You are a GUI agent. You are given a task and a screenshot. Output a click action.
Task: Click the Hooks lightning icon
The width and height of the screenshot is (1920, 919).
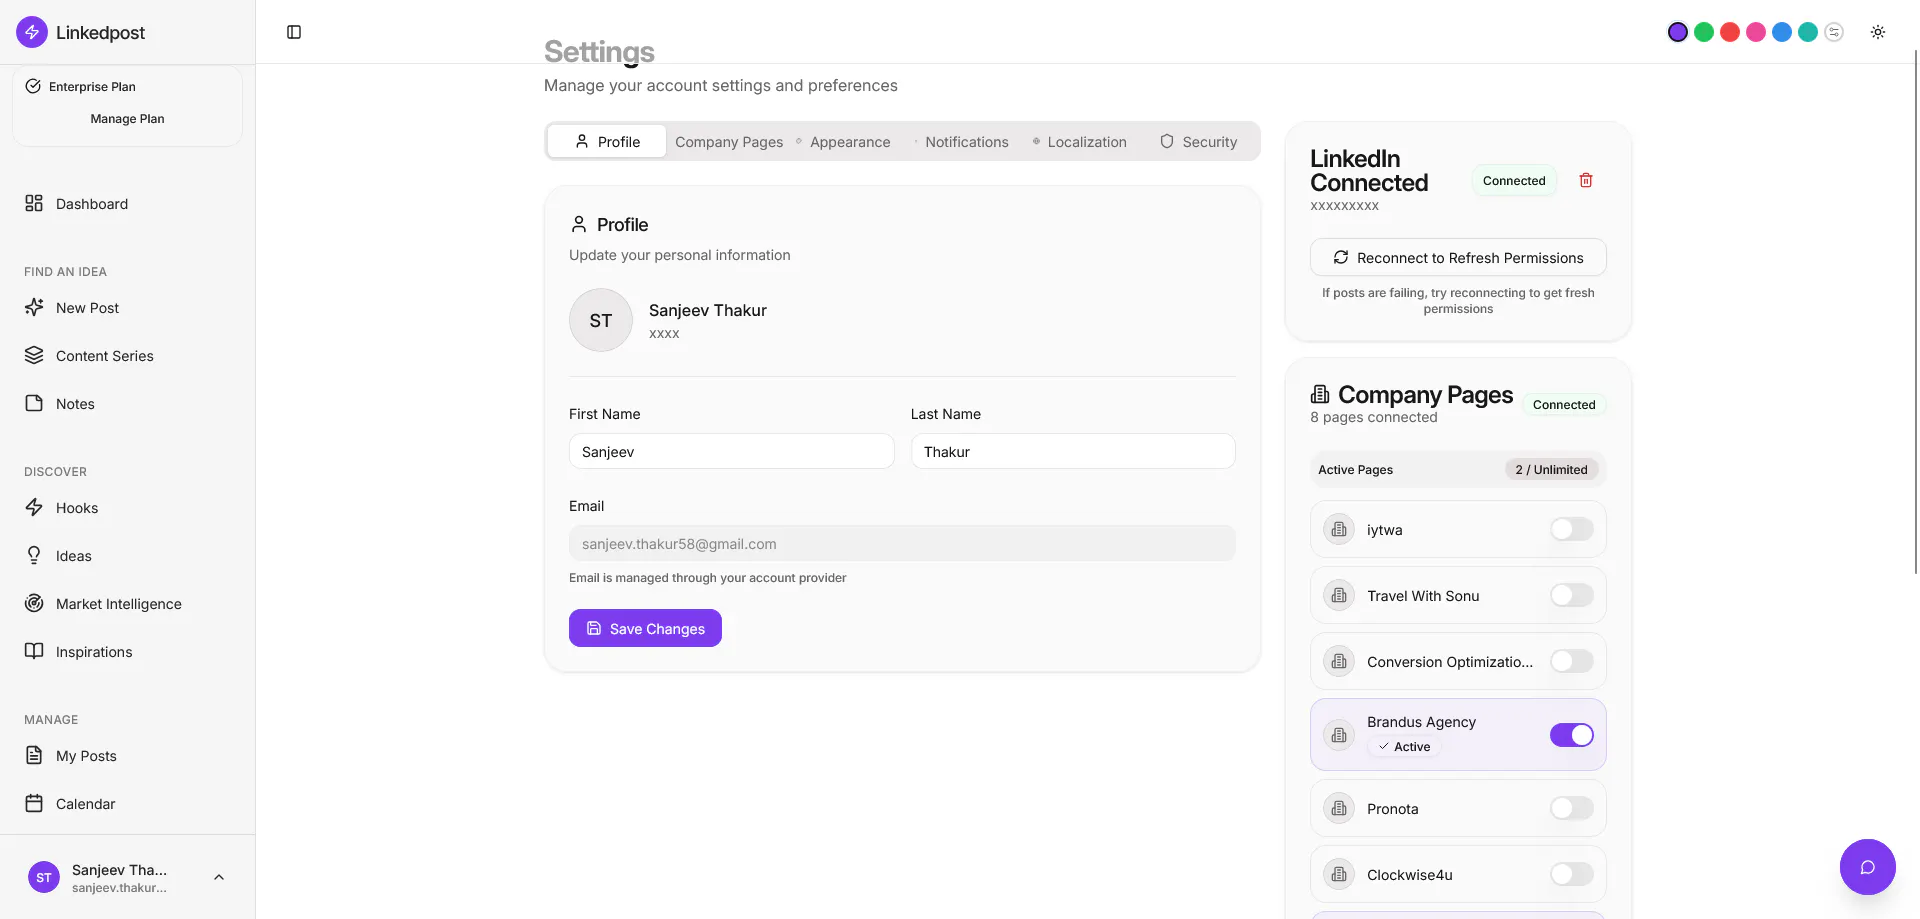click(x=34, y=507)
